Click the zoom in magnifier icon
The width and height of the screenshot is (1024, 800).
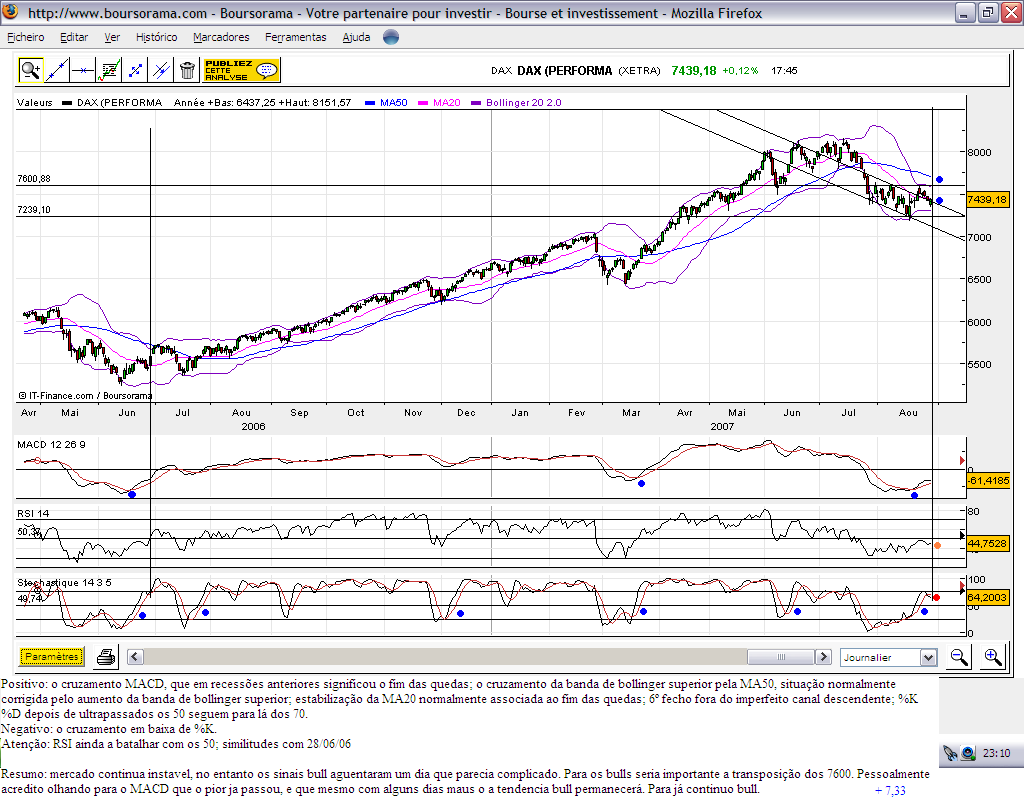[x=993, y=656]
